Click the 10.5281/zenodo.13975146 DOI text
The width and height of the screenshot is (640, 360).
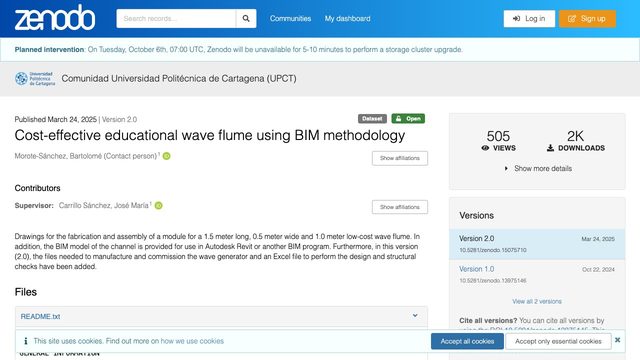(x=493, y=280)
